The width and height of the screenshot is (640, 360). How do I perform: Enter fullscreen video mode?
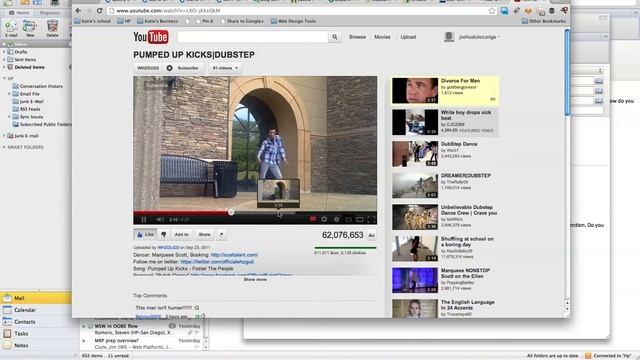371,220
